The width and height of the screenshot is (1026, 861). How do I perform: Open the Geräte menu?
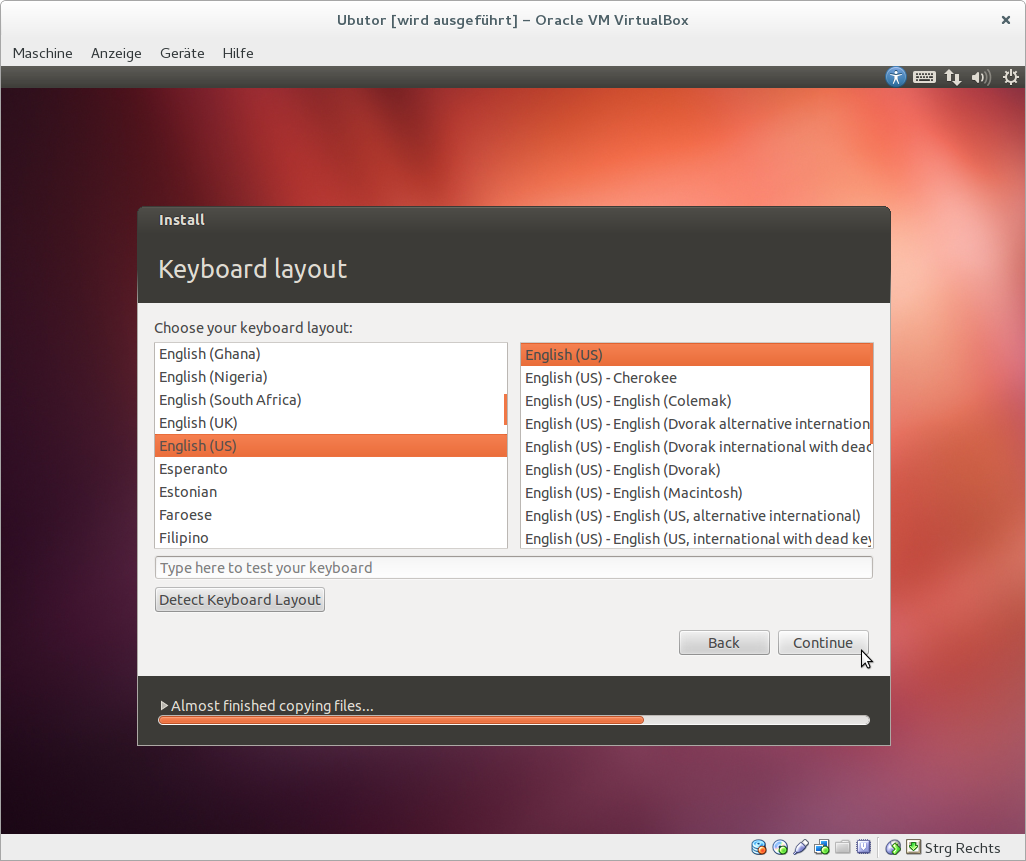point(181,53)
